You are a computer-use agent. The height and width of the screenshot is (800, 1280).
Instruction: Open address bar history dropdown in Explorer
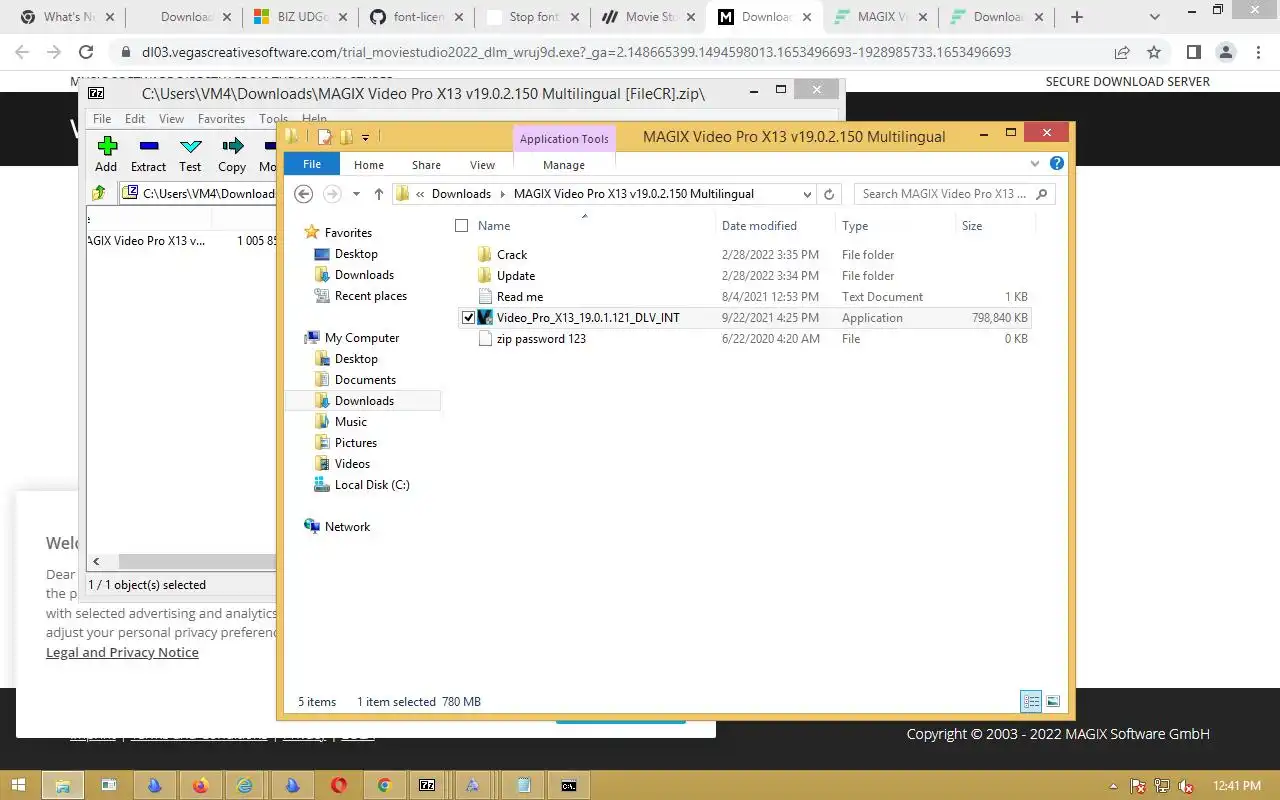click(807, 194)
